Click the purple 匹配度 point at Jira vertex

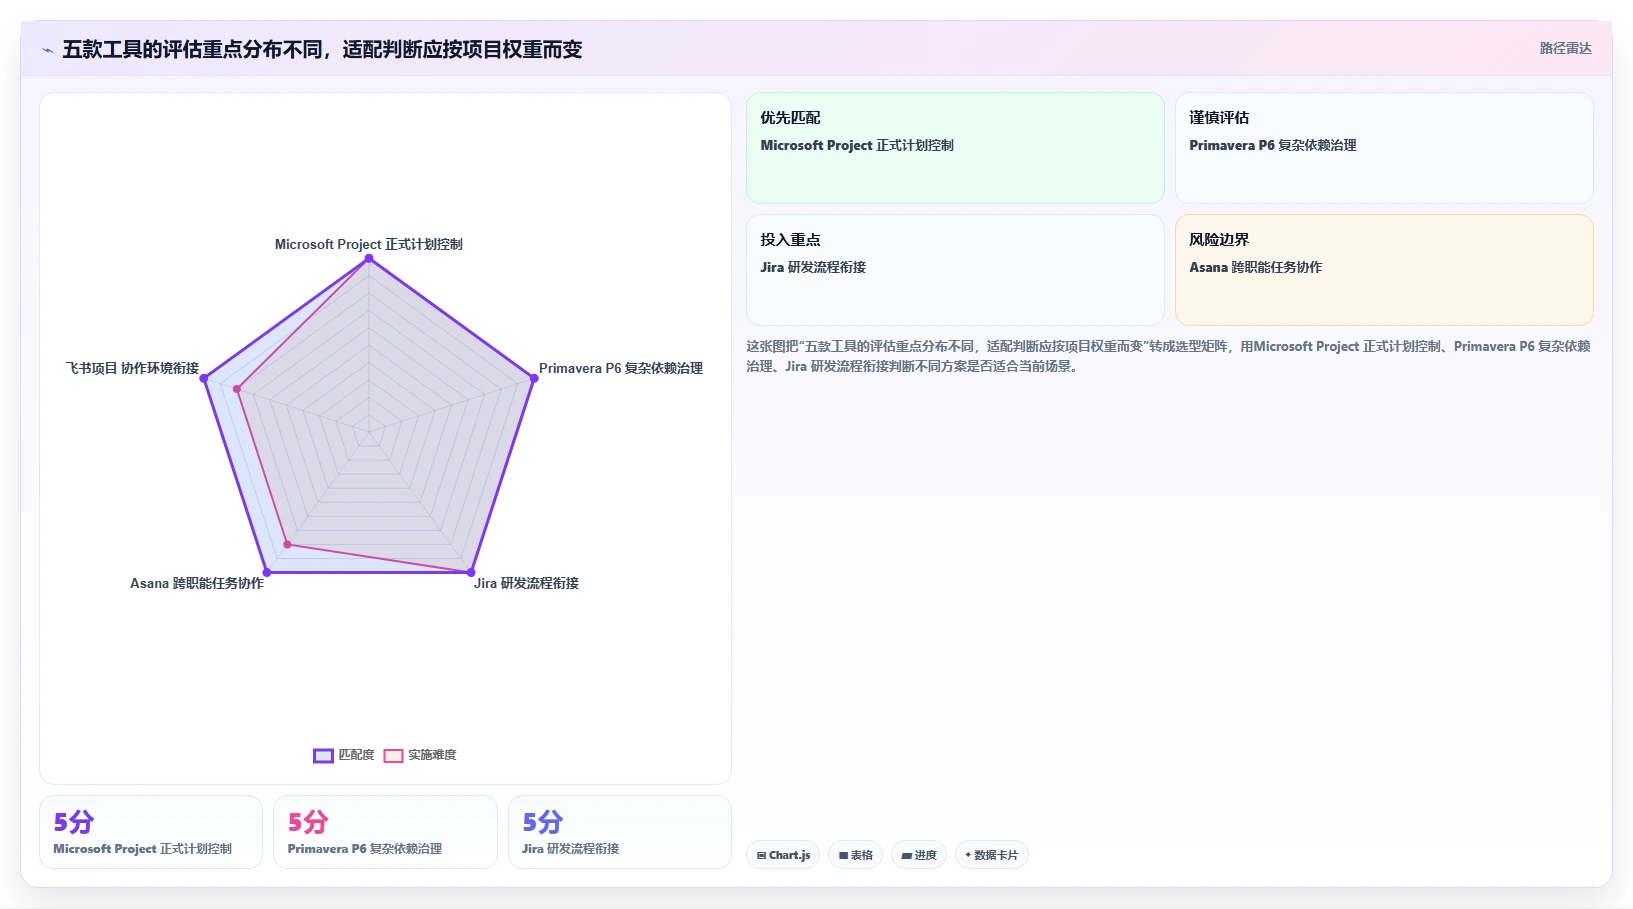(x=471, y=572)
